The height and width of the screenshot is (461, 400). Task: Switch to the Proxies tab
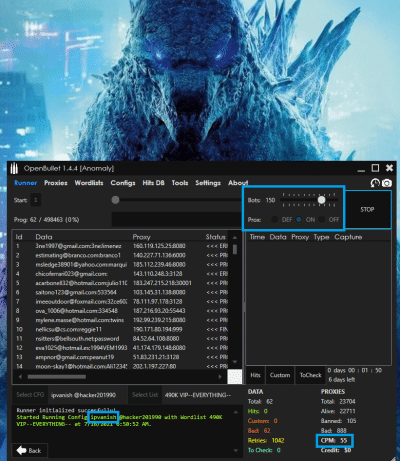(56, 183)
